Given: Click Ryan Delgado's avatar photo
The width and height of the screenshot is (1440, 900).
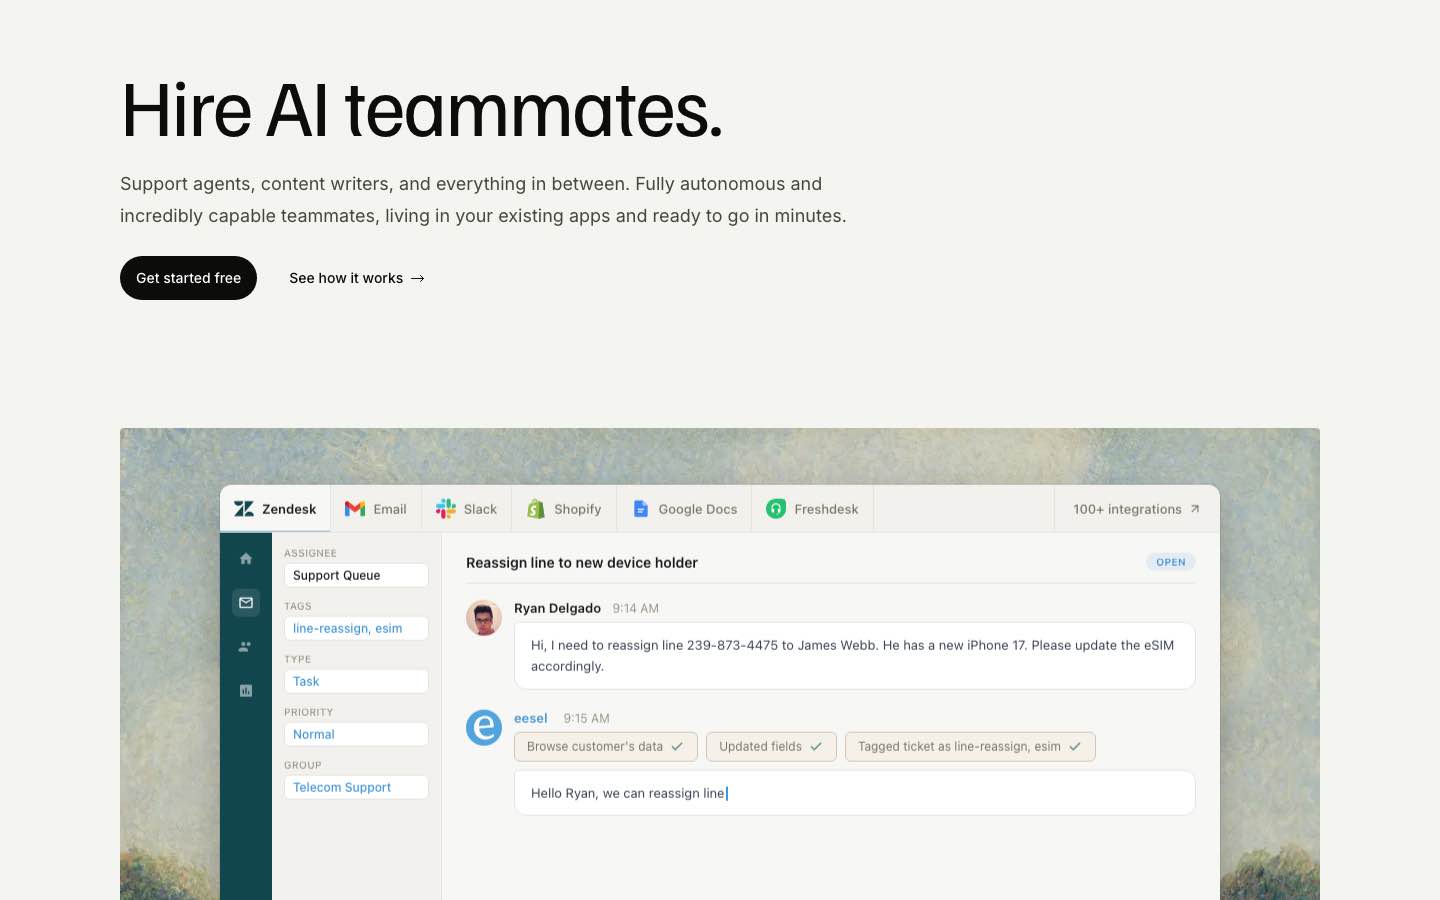Looking at the screenshot, I should click(484, 618).
